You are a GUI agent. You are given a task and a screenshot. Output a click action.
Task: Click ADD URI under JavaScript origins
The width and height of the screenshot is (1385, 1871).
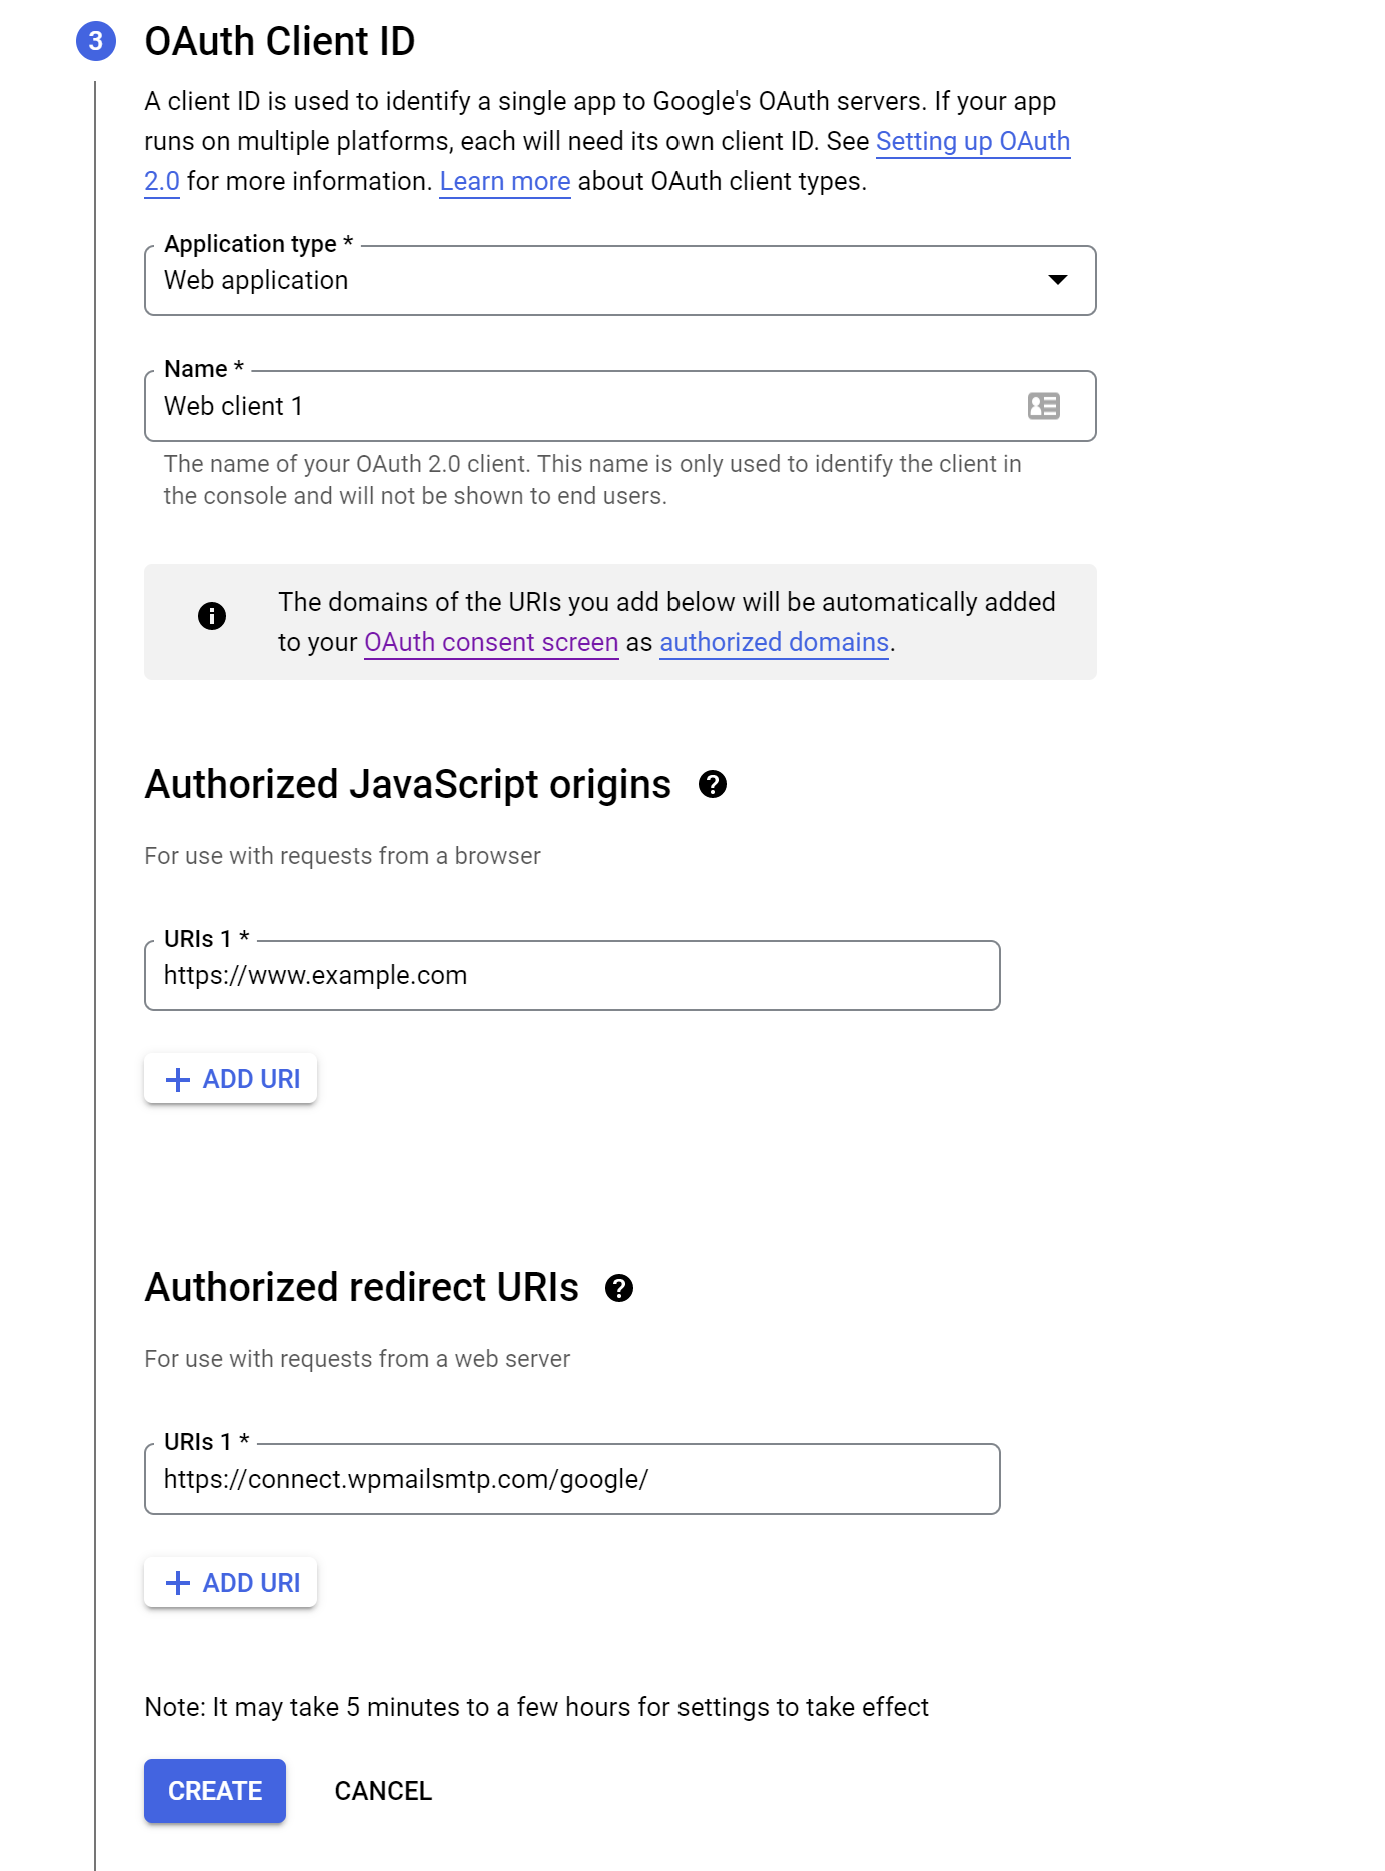231,1079
